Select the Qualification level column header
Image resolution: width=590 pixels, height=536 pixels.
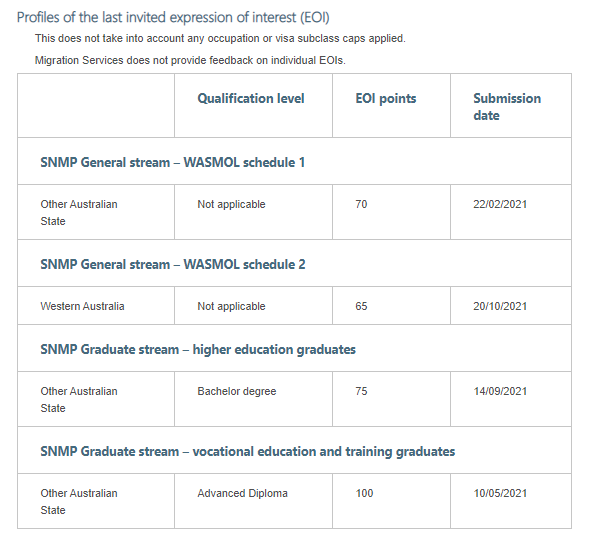(x=251, y=98)
